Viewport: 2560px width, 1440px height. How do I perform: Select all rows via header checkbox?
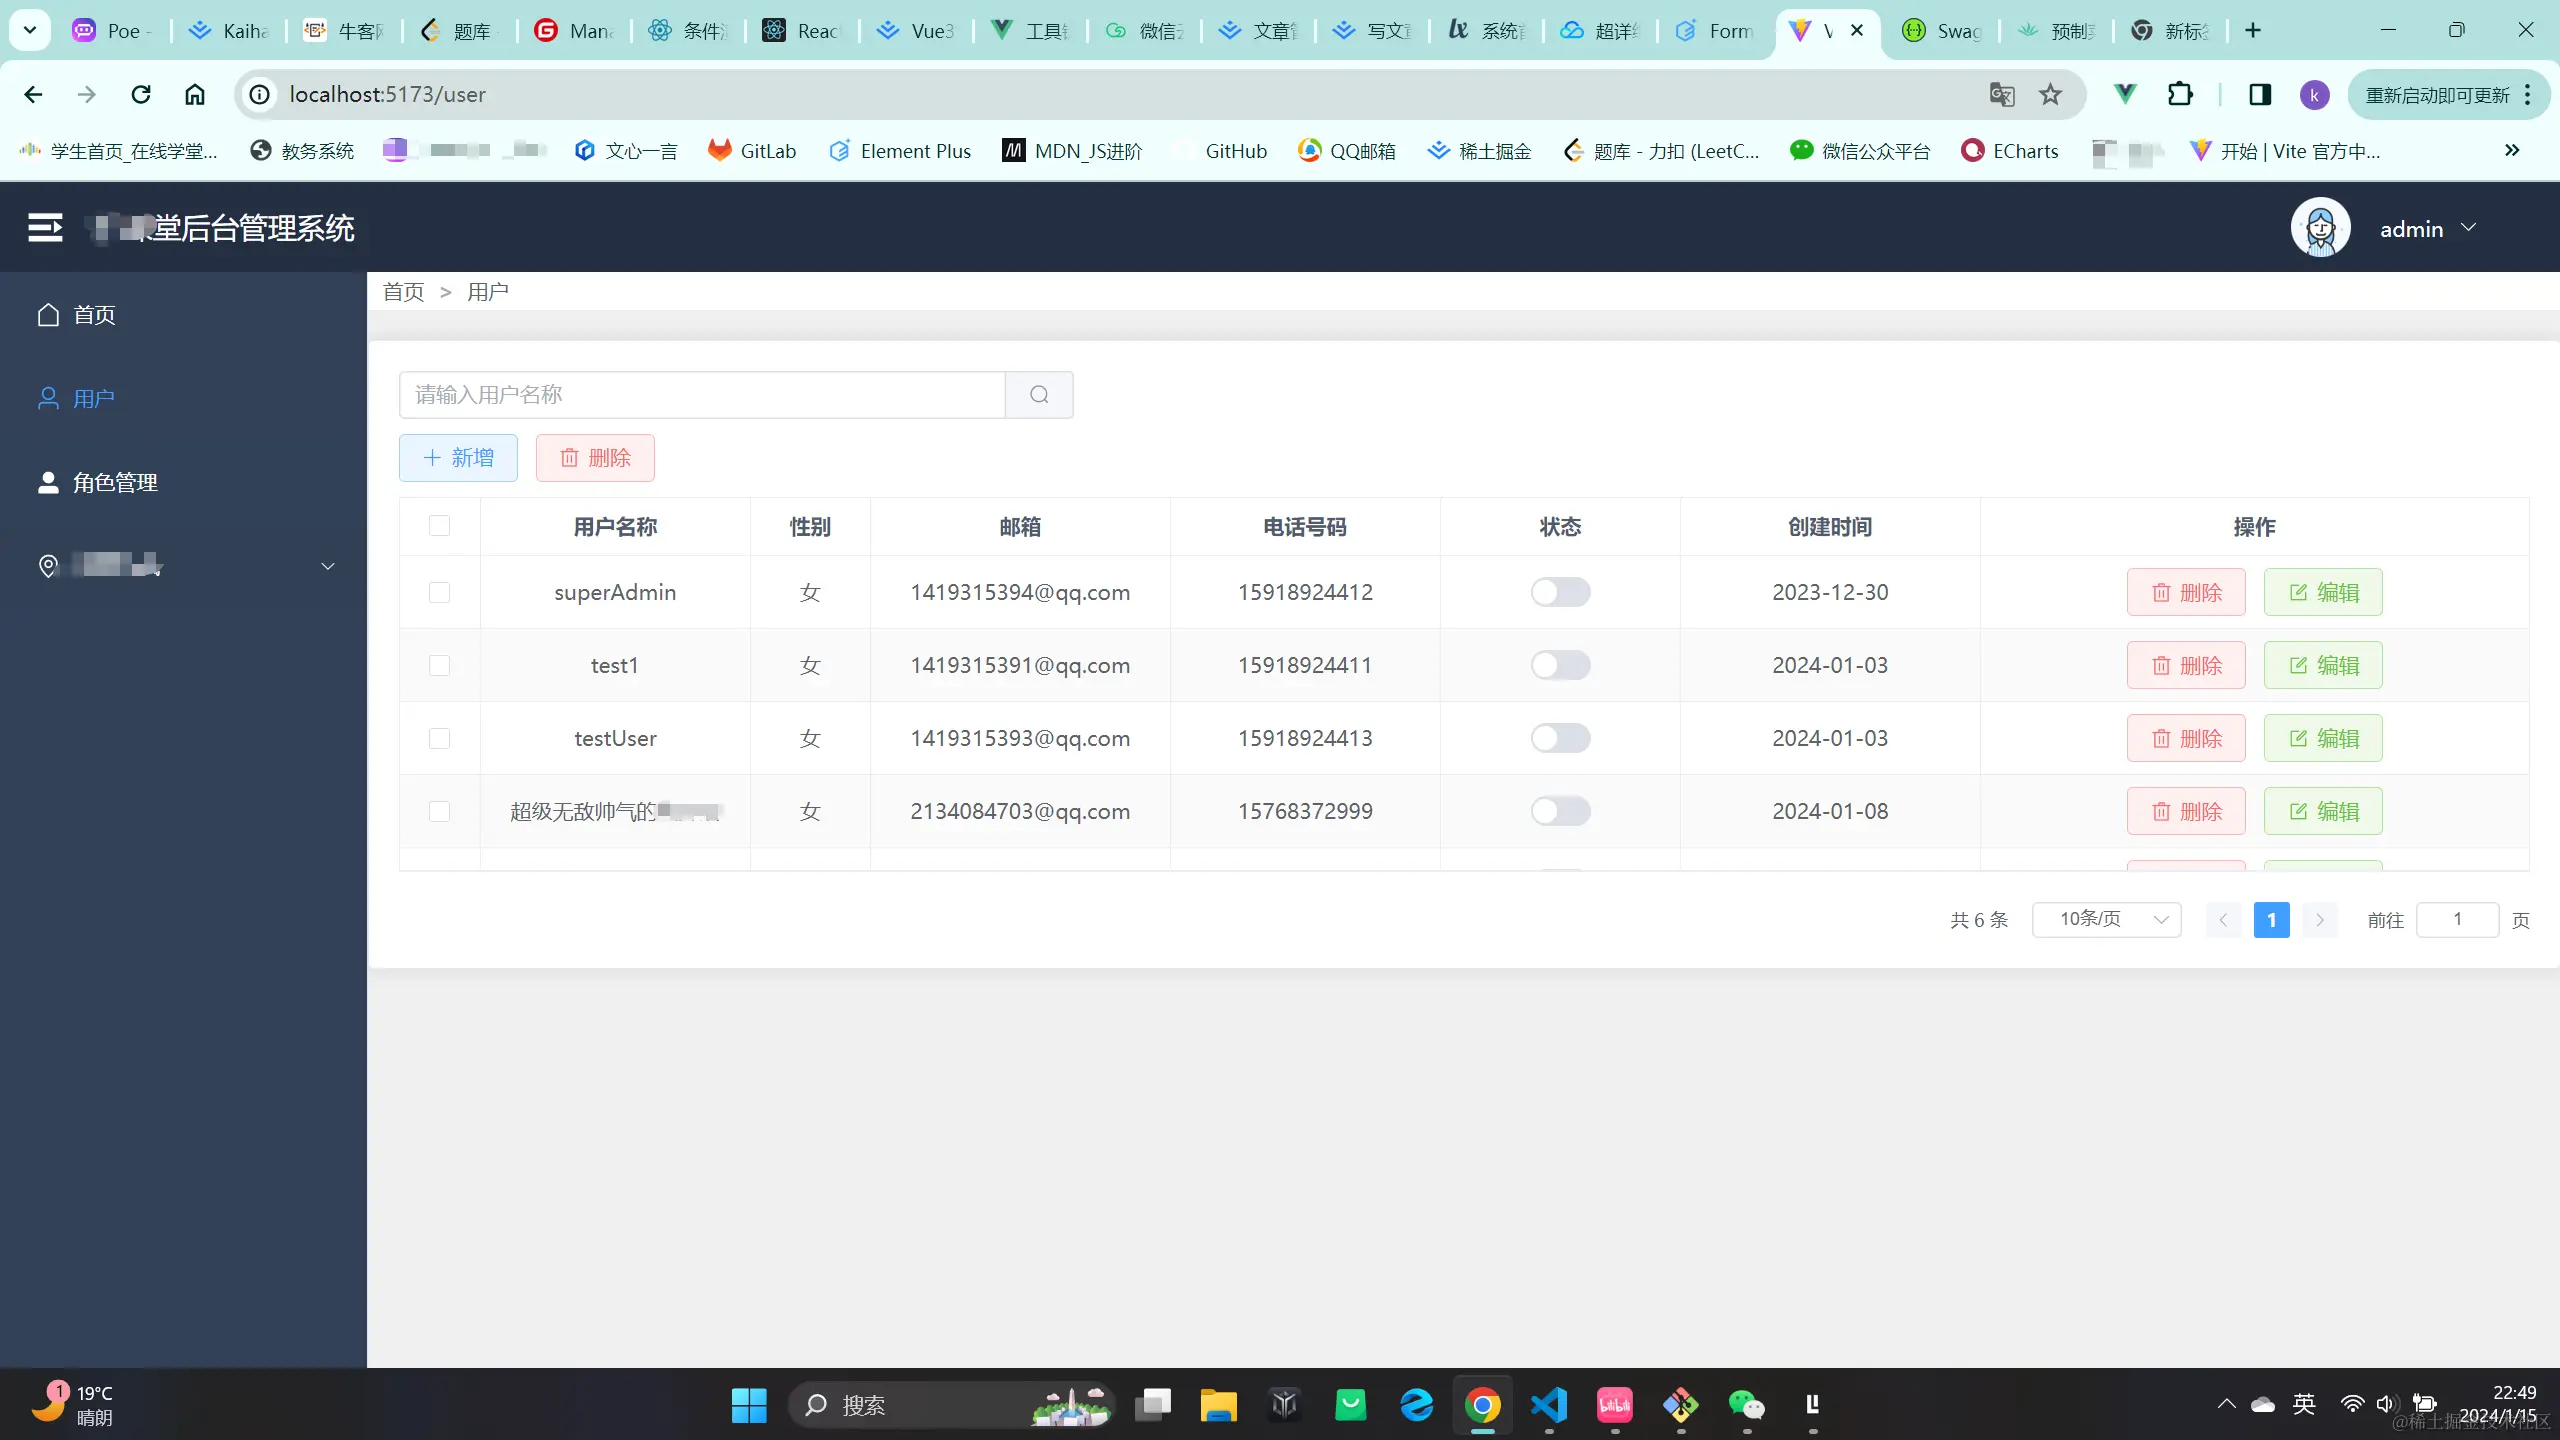click(439, 526)
